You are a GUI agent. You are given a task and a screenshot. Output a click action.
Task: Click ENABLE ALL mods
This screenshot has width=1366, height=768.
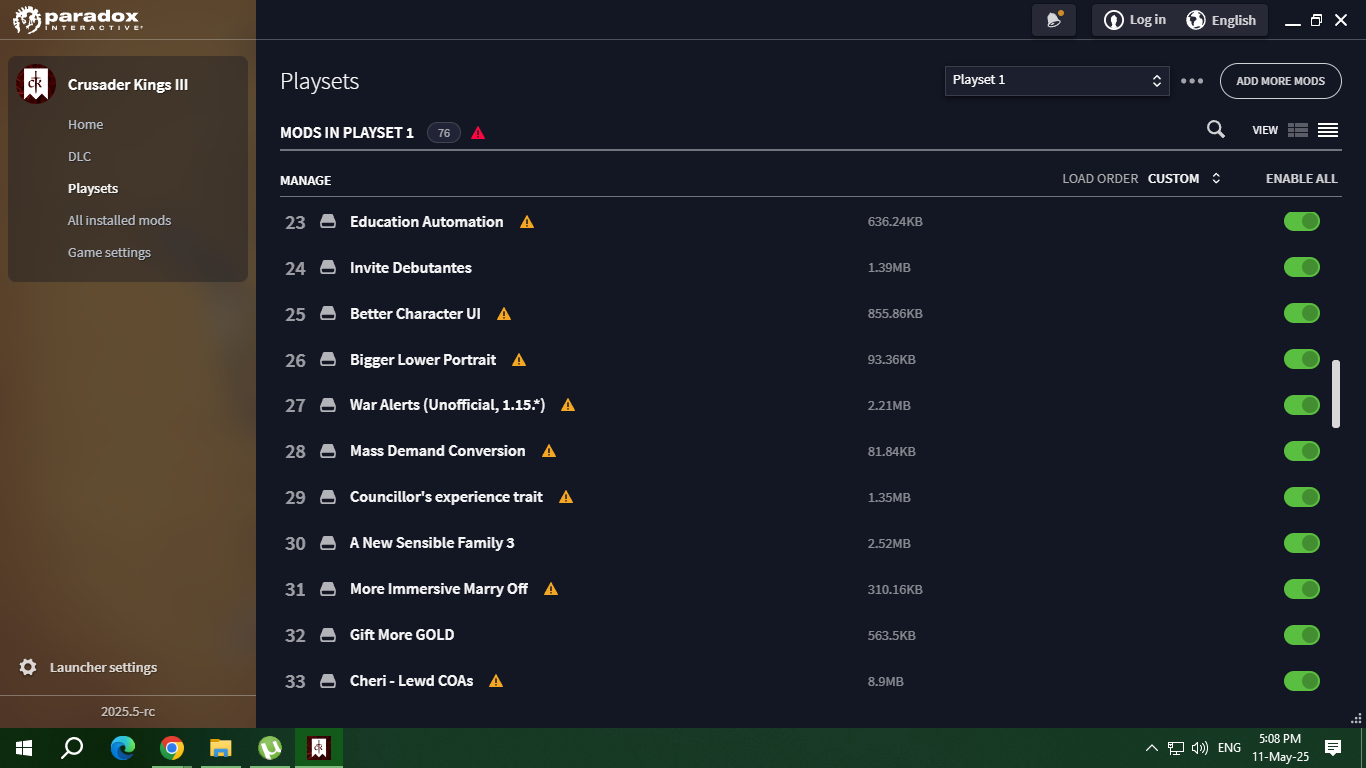(x=1301, y=179)
